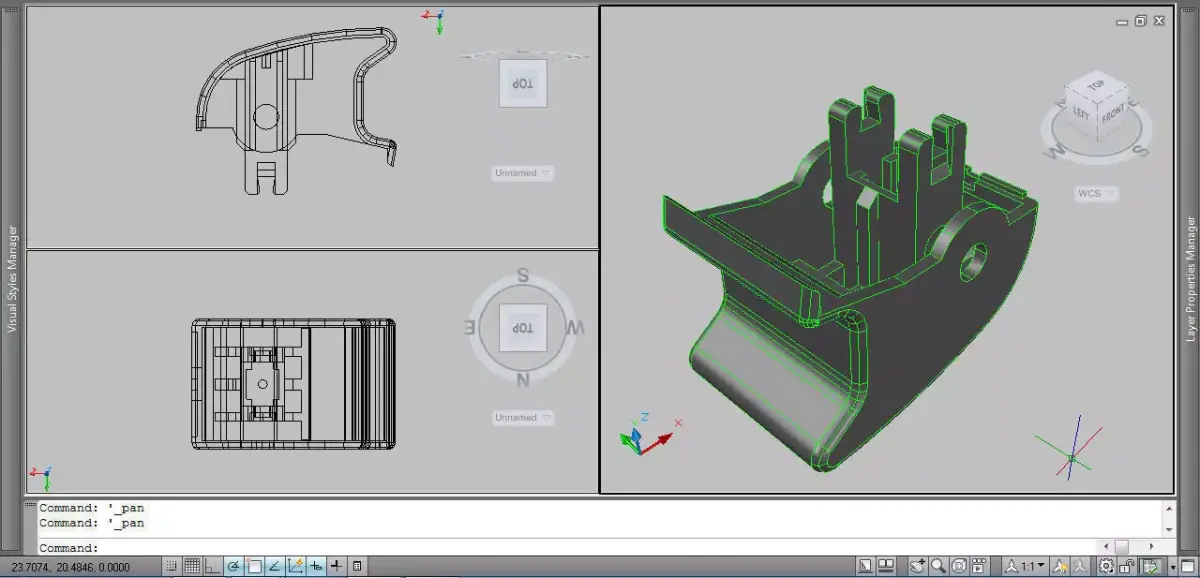Activate the Zoom tool from the status bar
Viewport: 1200px width, 578px height.
tap(937, 564)
